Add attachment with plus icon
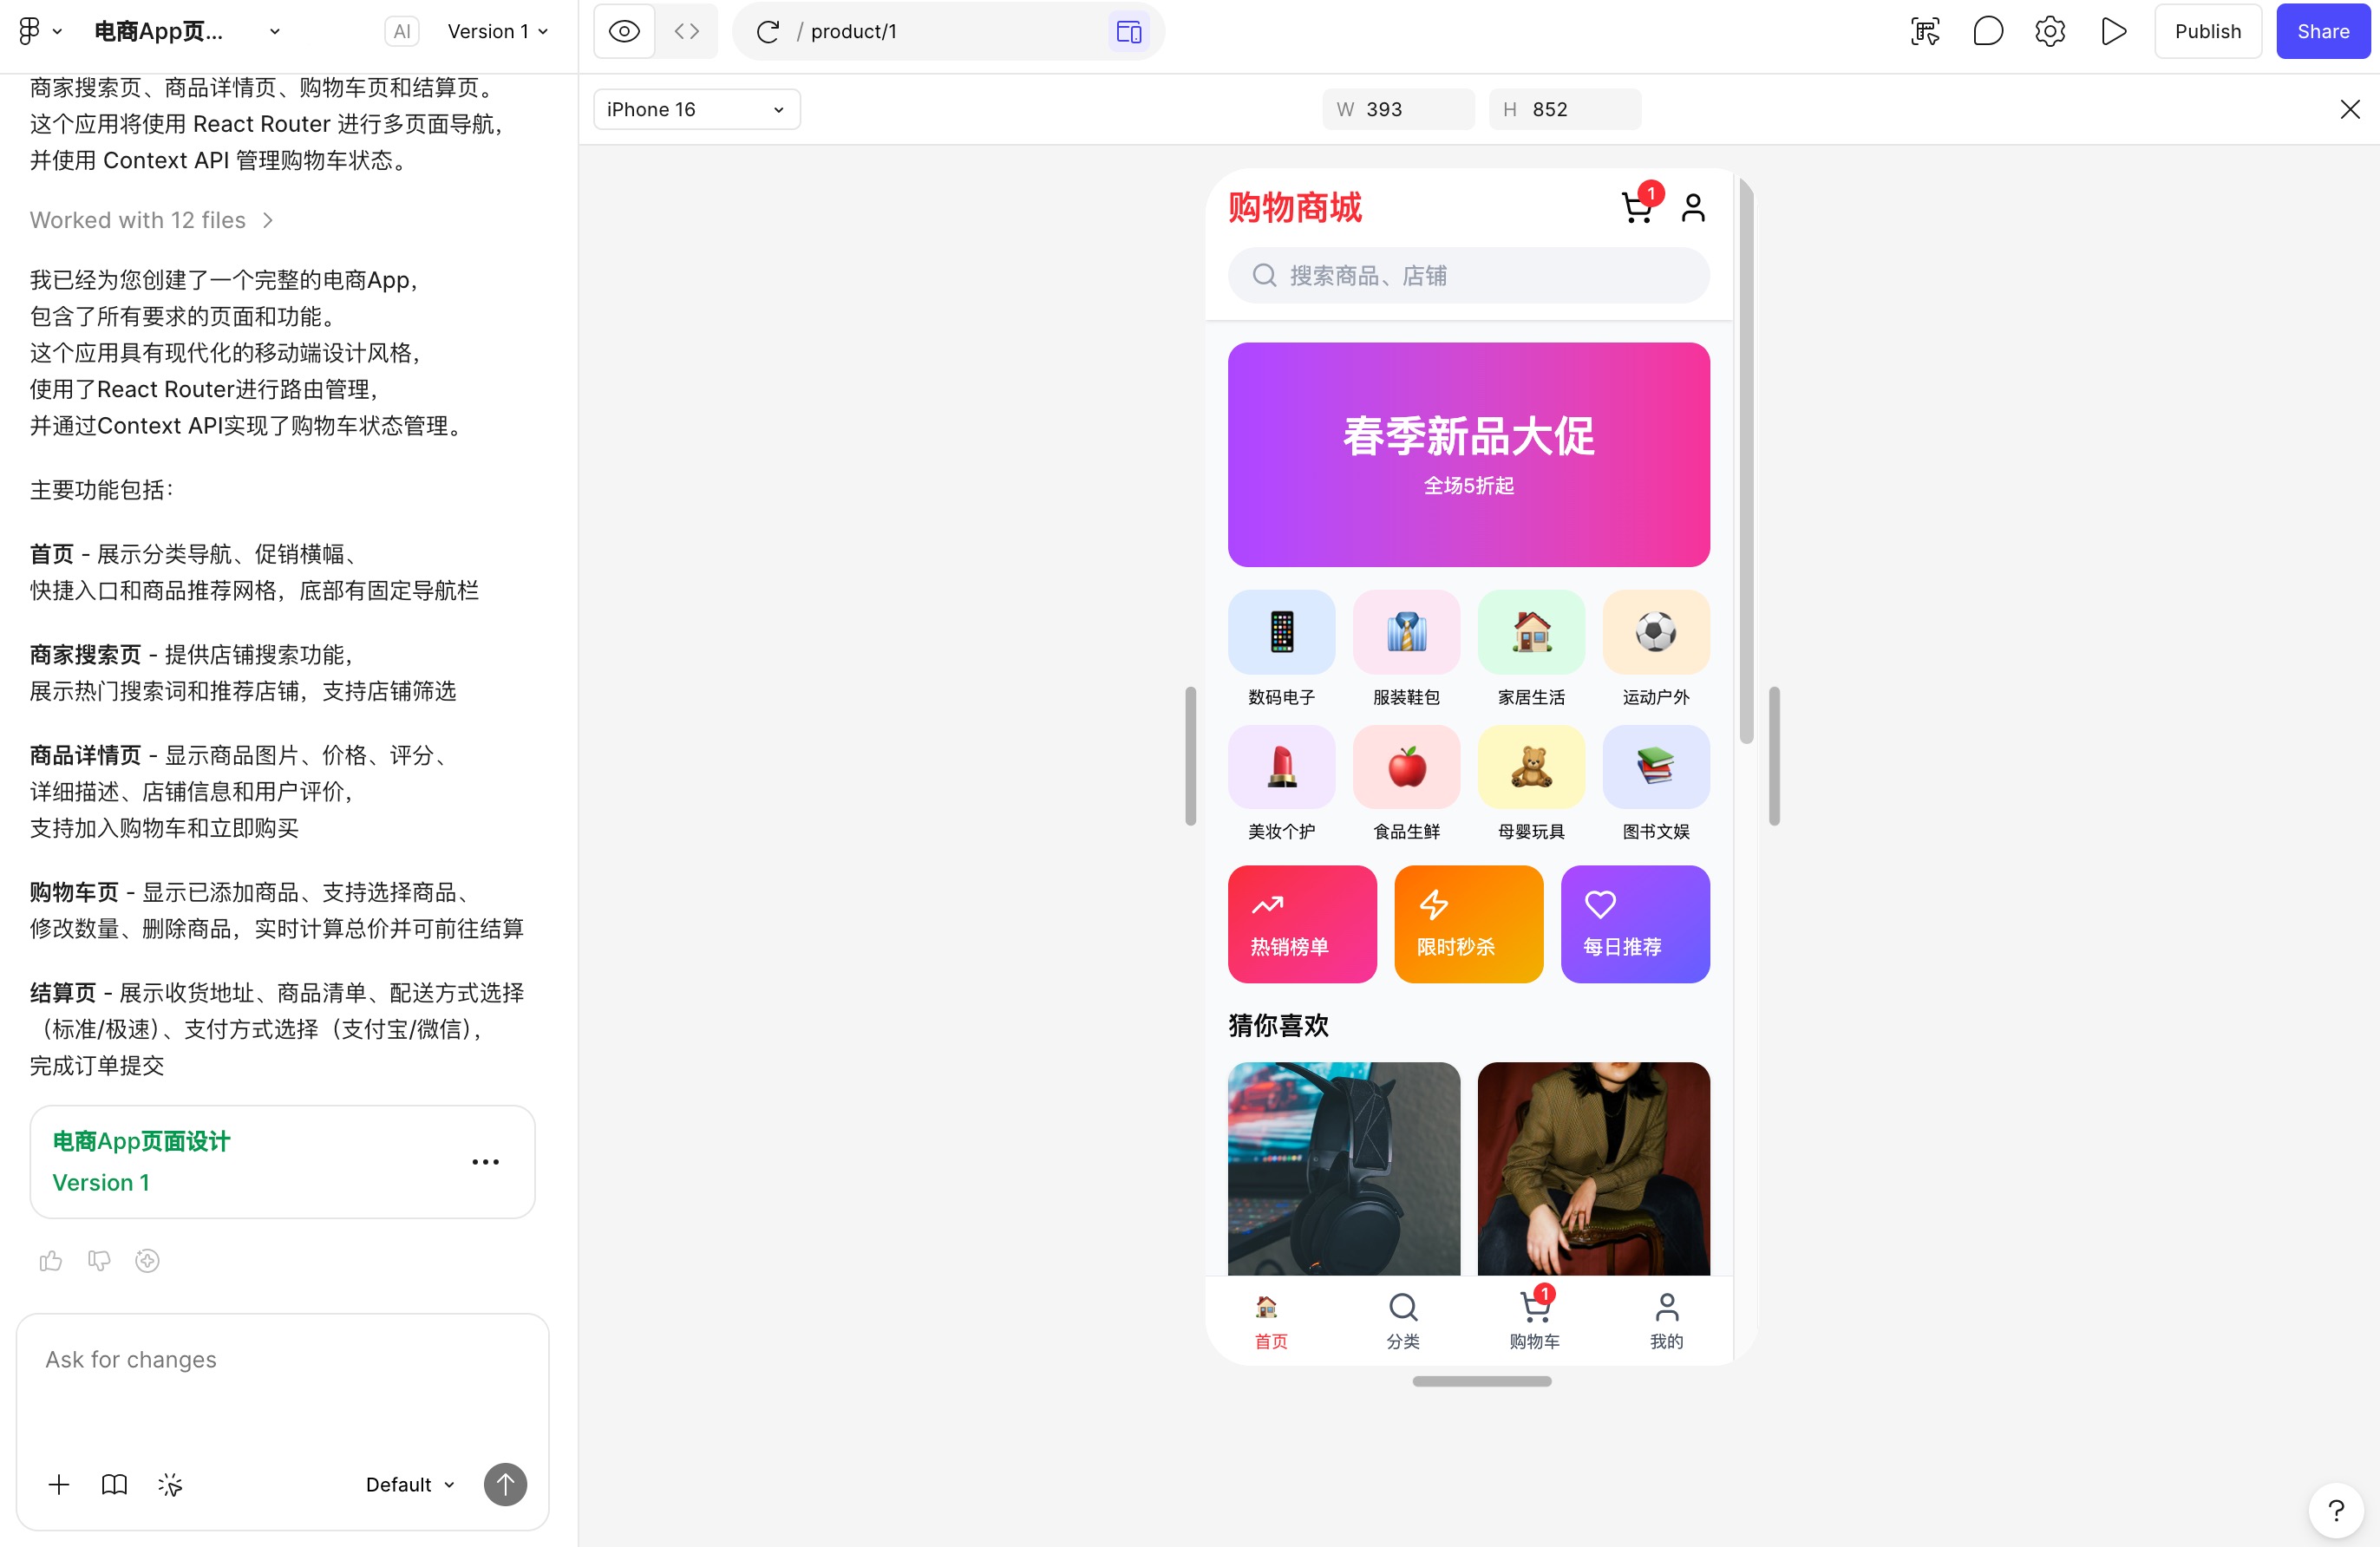 click(x=59, y=1485)
